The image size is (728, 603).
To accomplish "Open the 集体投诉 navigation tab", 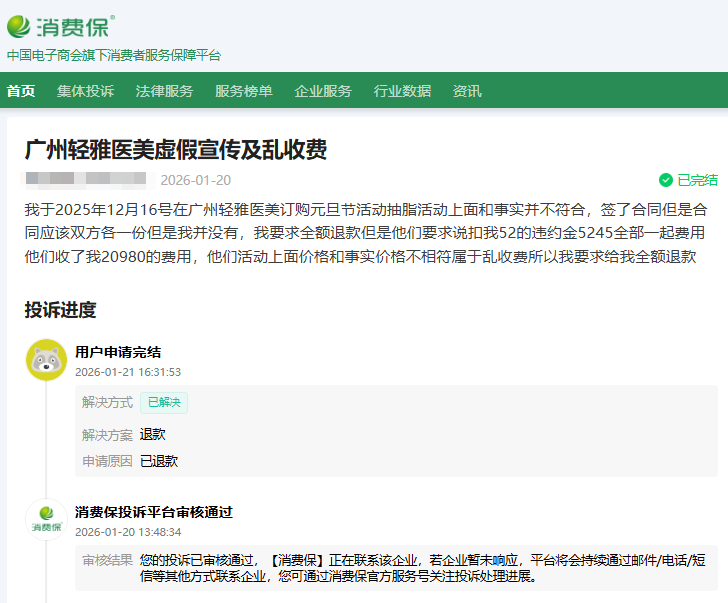I will point(85,91).
